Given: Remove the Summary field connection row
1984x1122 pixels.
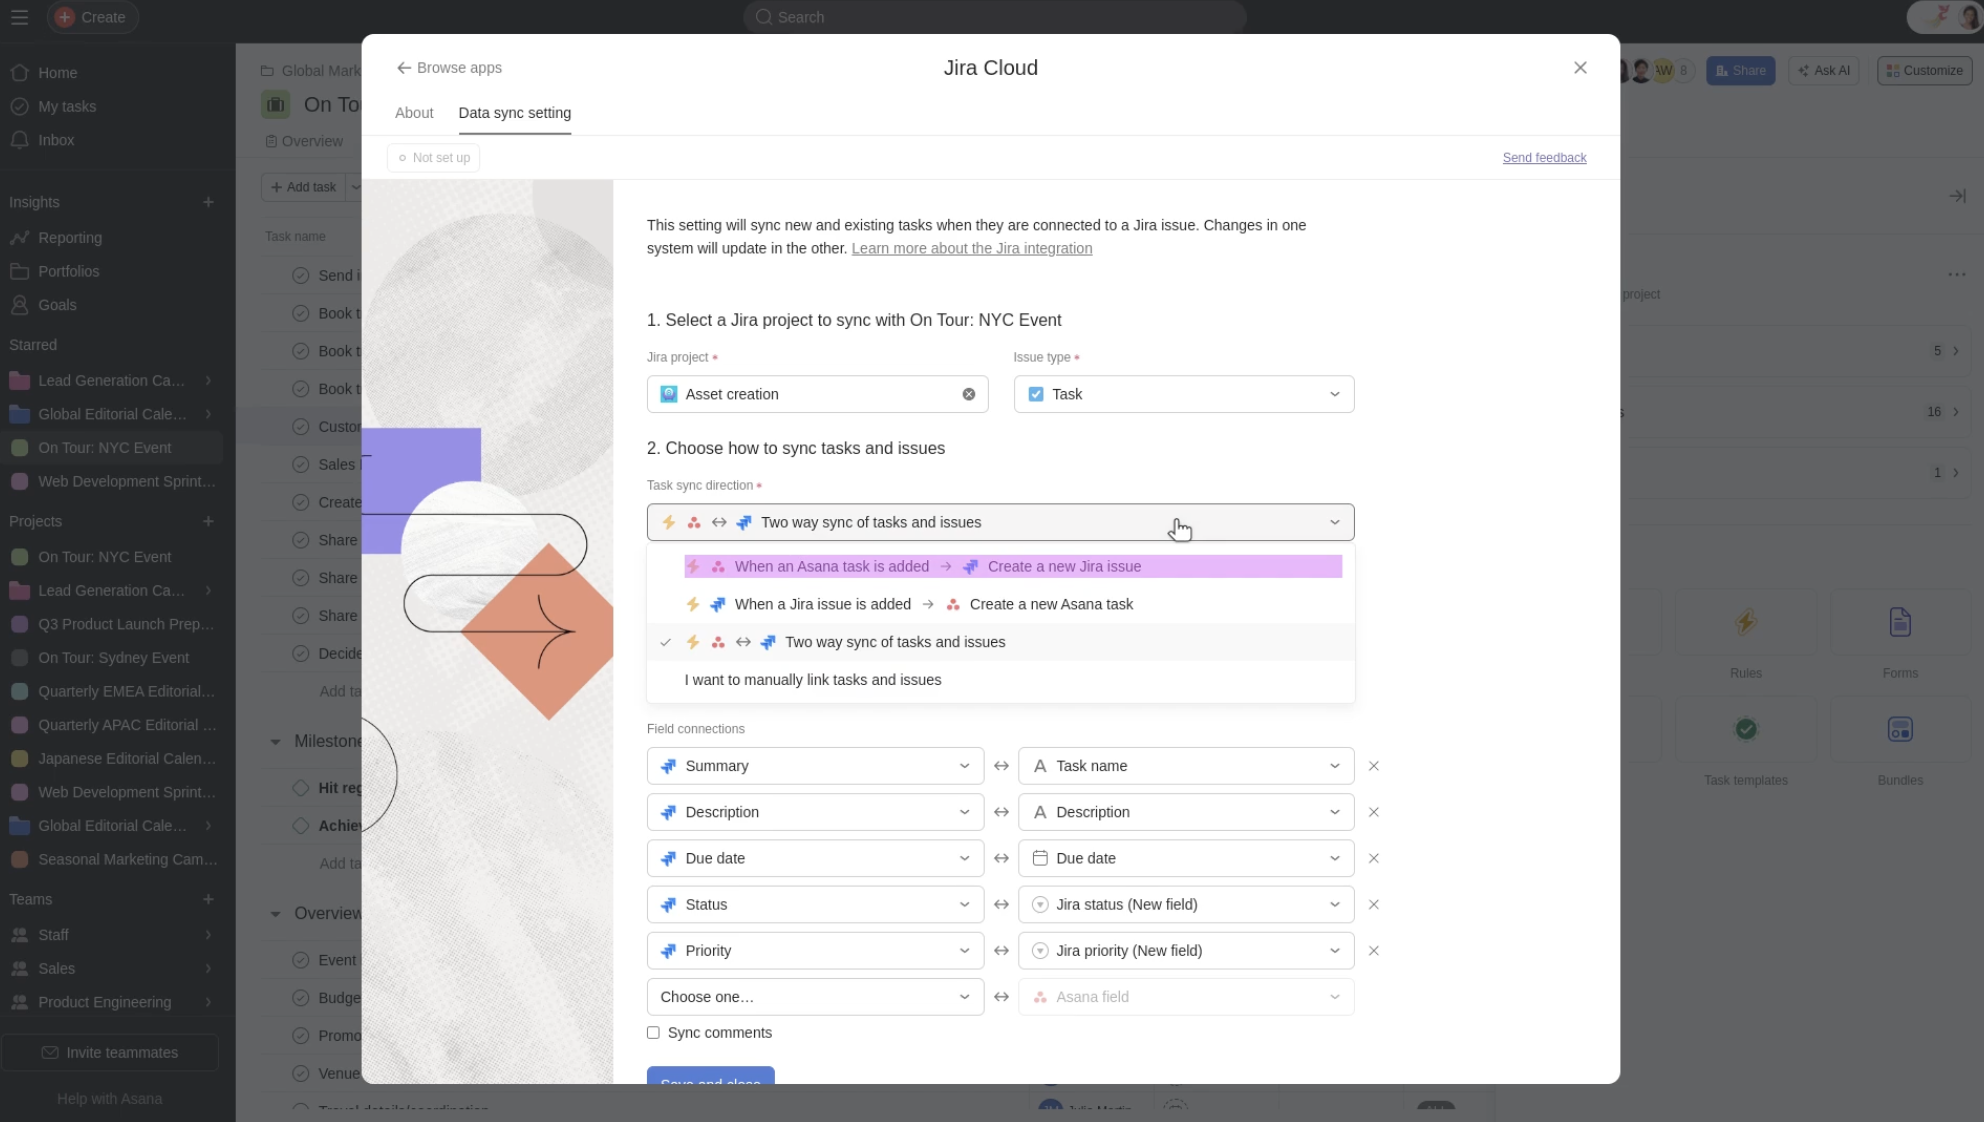Looking at the screenshot, I should click(1373, 766).
